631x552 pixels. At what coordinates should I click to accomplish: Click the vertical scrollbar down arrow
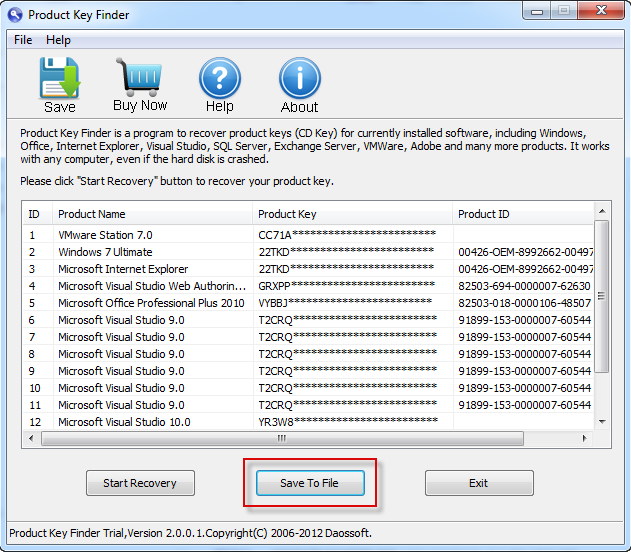pyautogui.click(x=602, y=422)
